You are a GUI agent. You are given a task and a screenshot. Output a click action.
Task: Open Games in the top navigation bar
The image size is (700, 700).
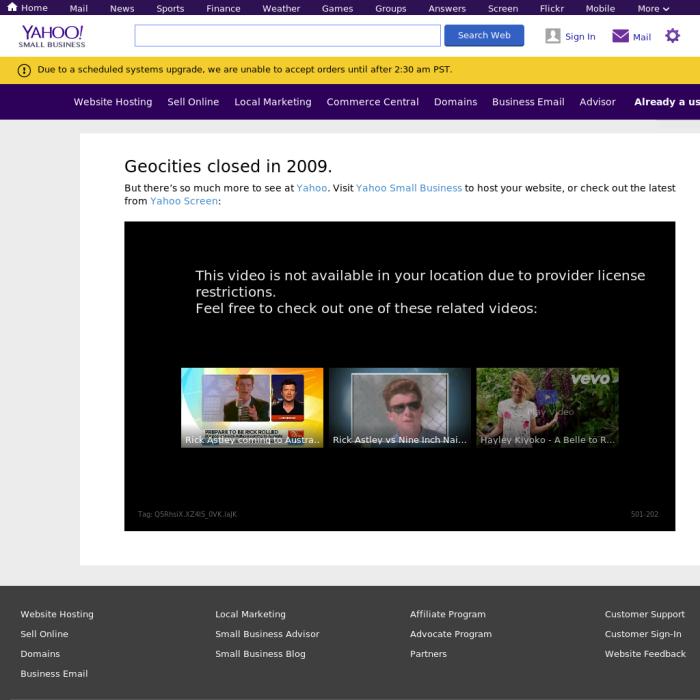(338, 8)
